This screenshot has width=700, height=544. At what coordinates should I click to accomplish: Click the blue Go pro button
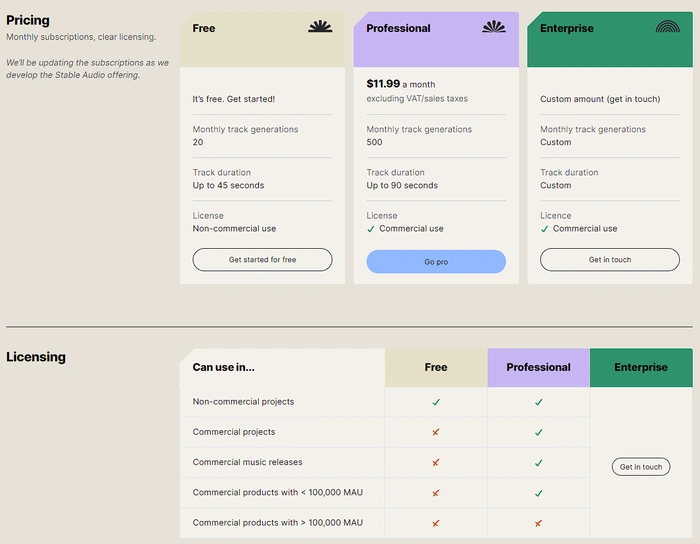436,262
